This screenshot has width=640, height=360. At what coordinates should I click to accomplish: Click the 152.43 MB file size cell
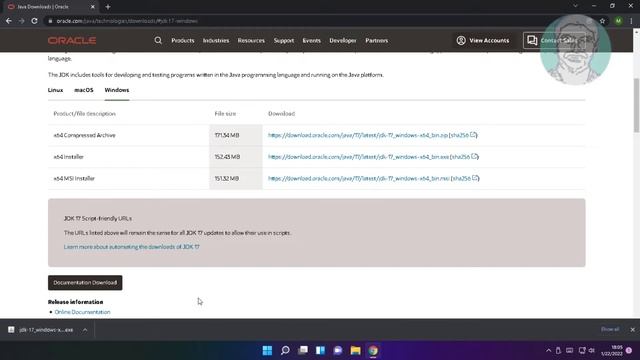(x=236, y=157)
